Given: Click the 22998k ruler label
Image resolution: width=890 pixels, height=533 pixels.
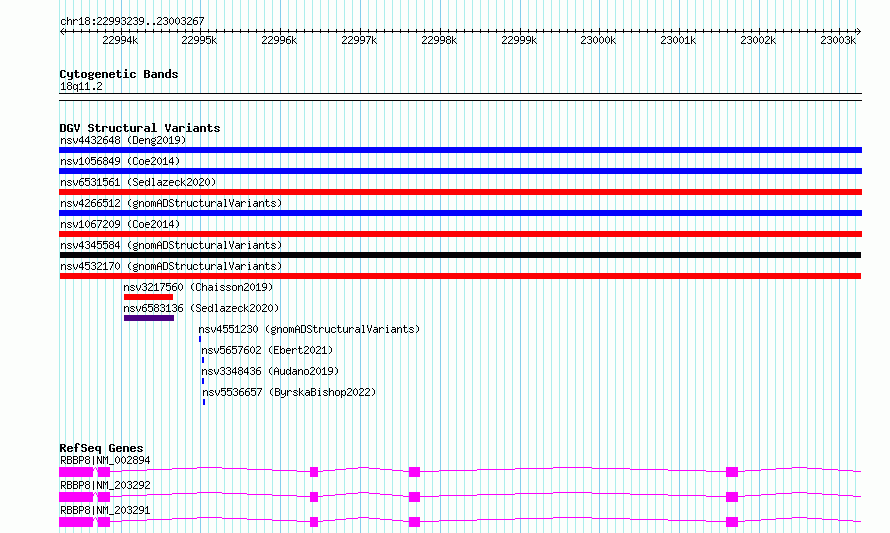Looking at the screenshot, I should click(439, 40).
